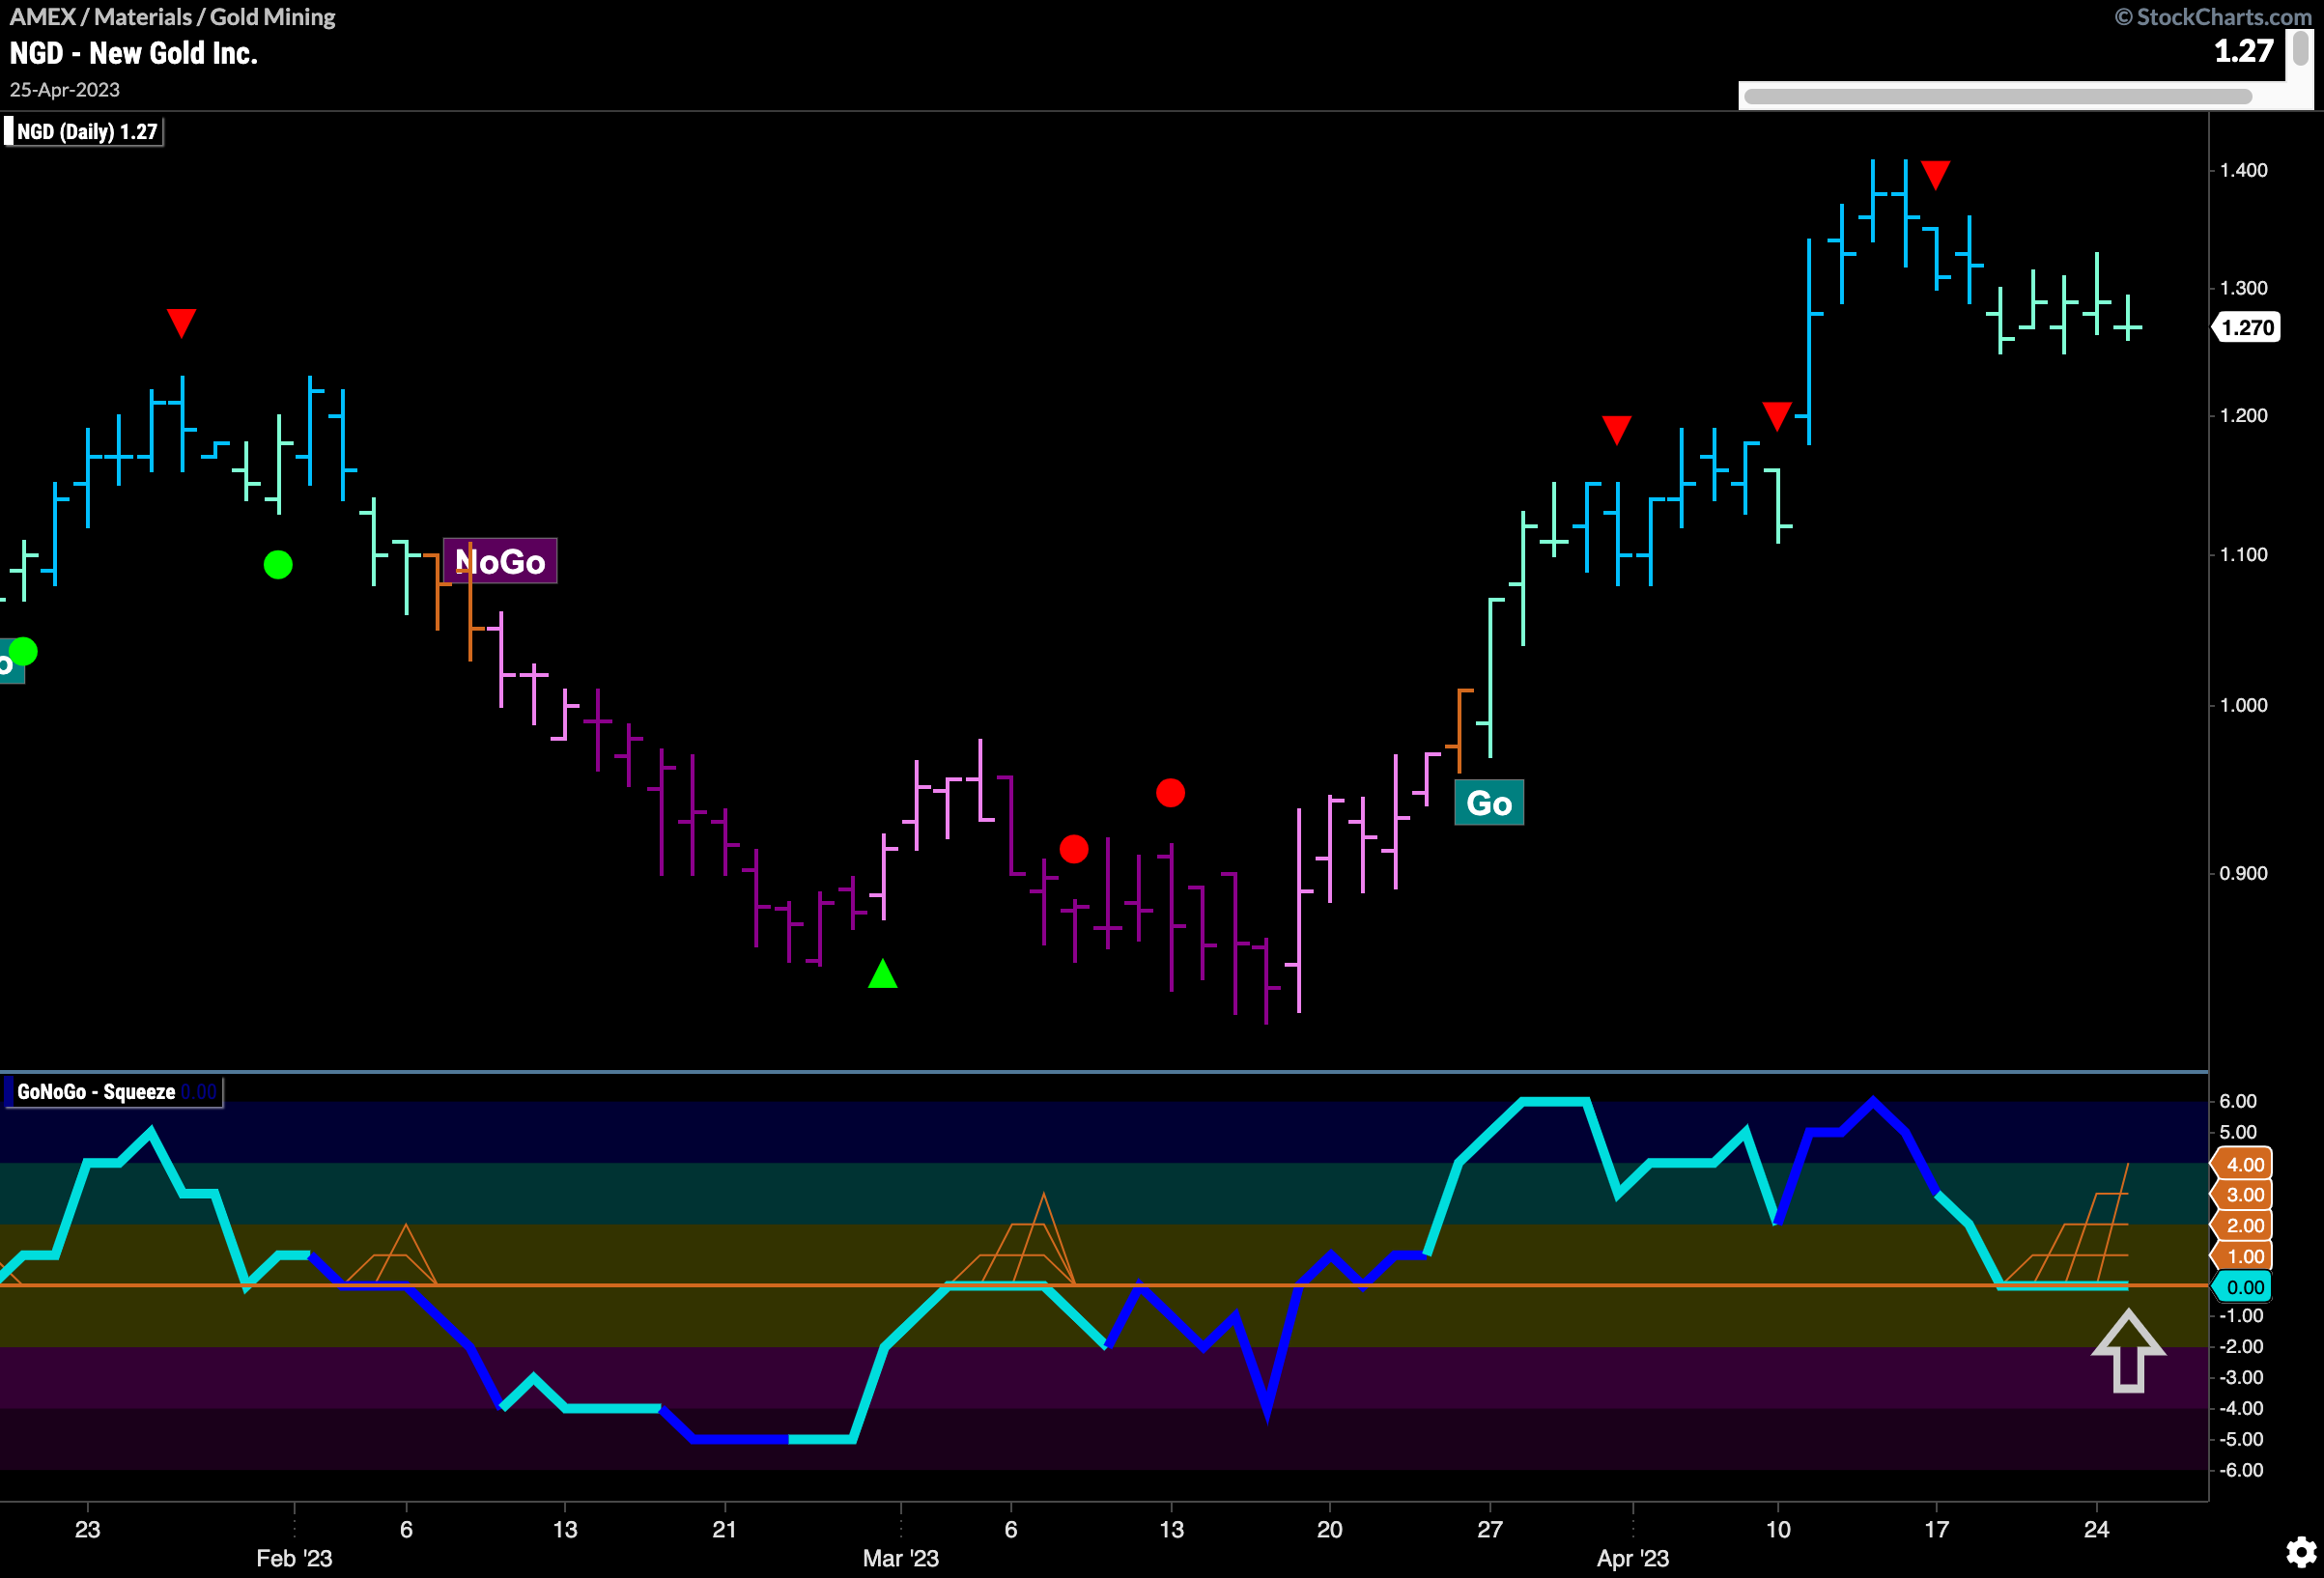Click the green circle at the chart's left edge
Screen dimensions: 2324x1578
tap(23, 652)
